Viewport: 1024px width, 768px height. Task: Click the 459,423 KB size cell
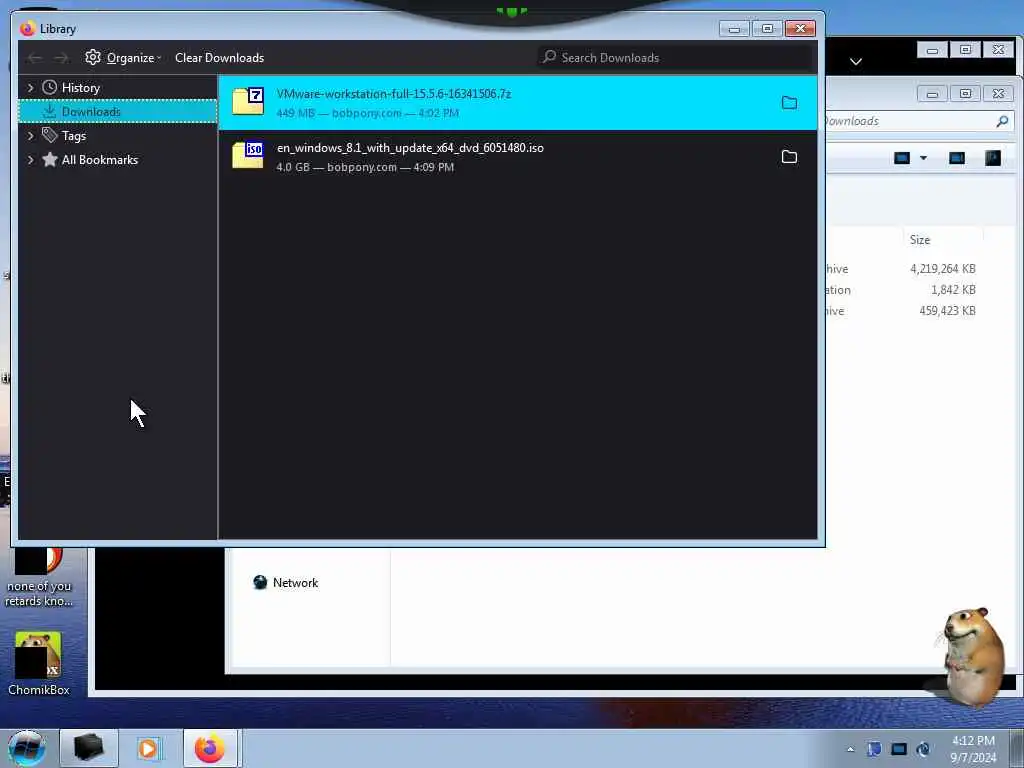(947, 311)
